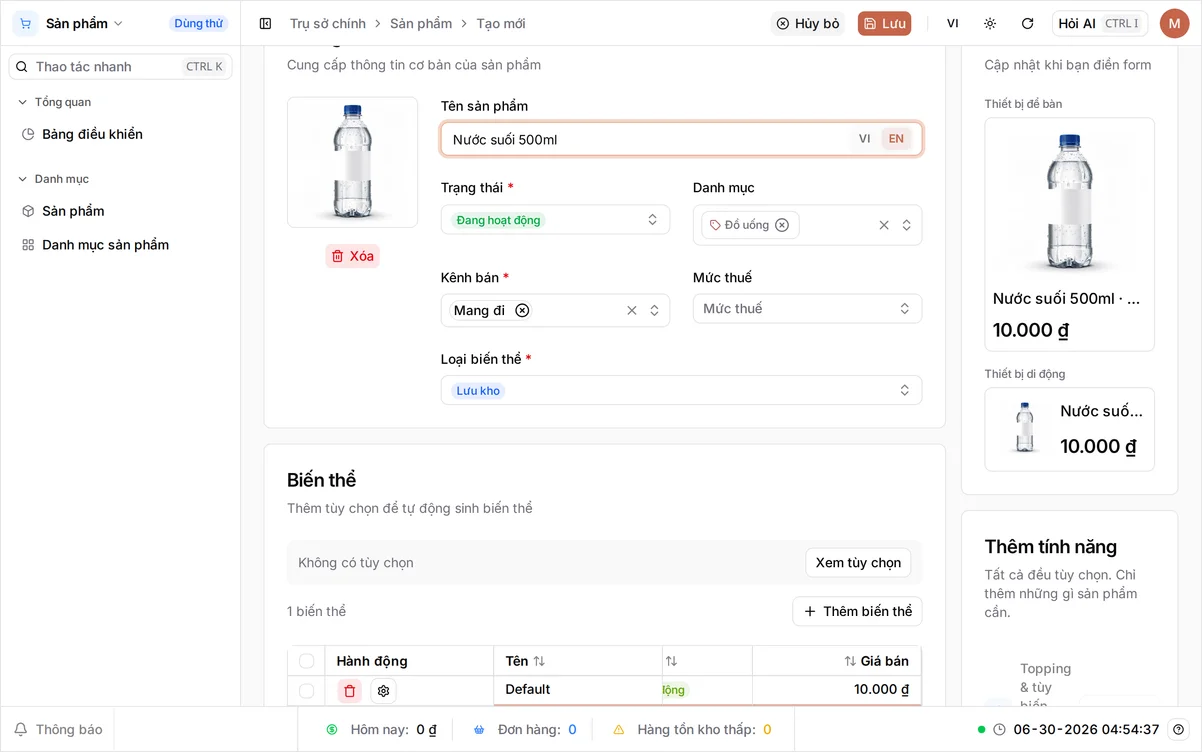Open Default variant settings gear
Screen dimensions: 1202x752
pos(383,691)
